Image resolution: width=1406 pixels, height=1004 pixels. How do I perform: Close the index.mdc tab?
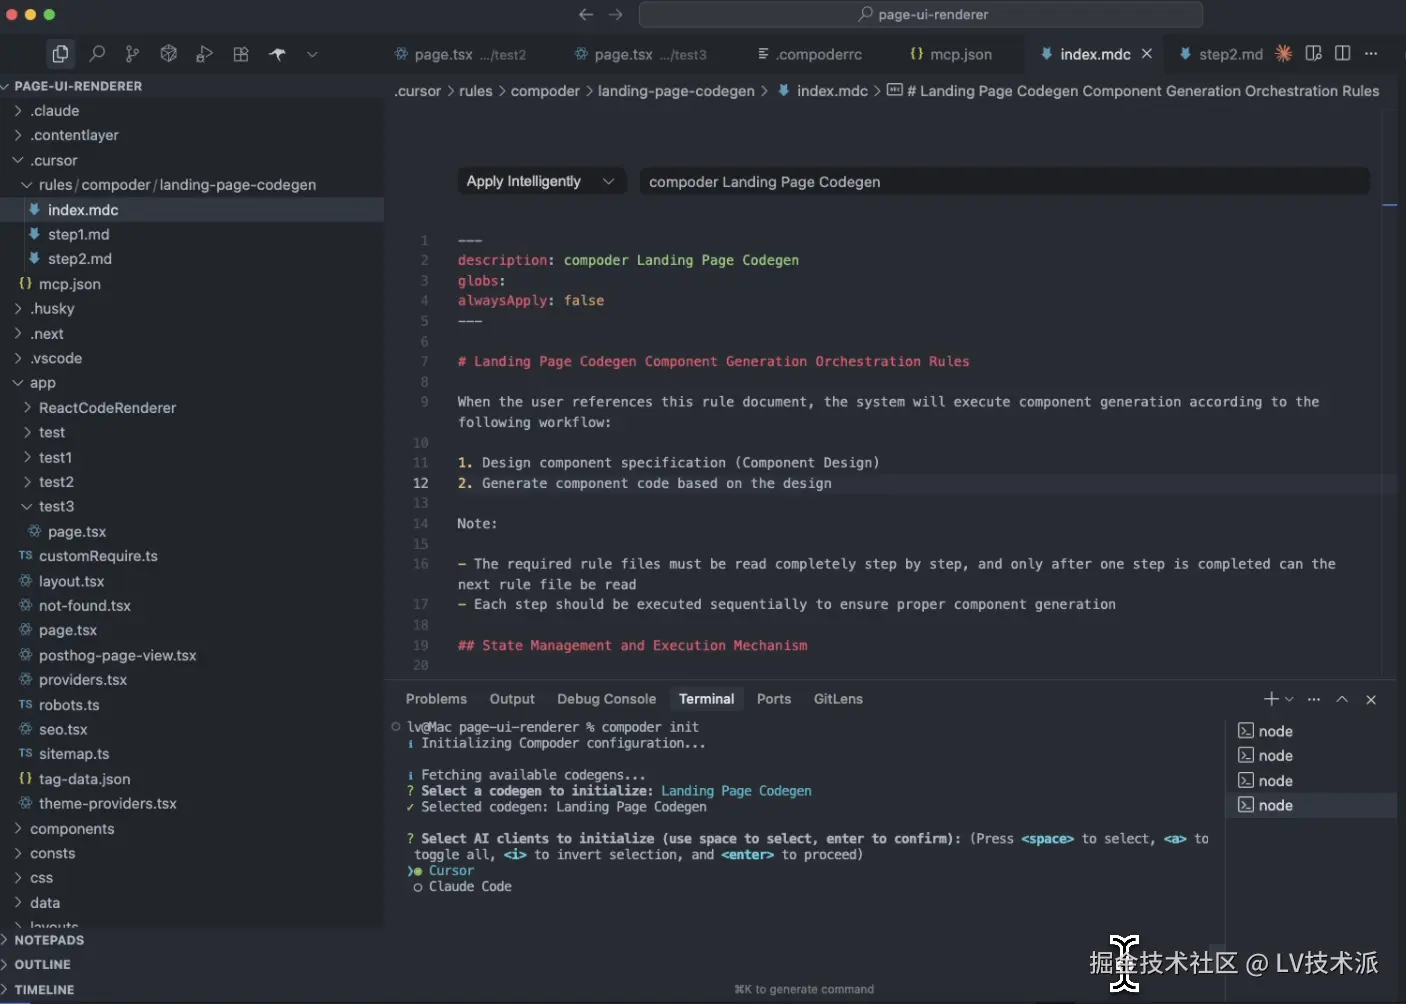[x=1147, y=54]
